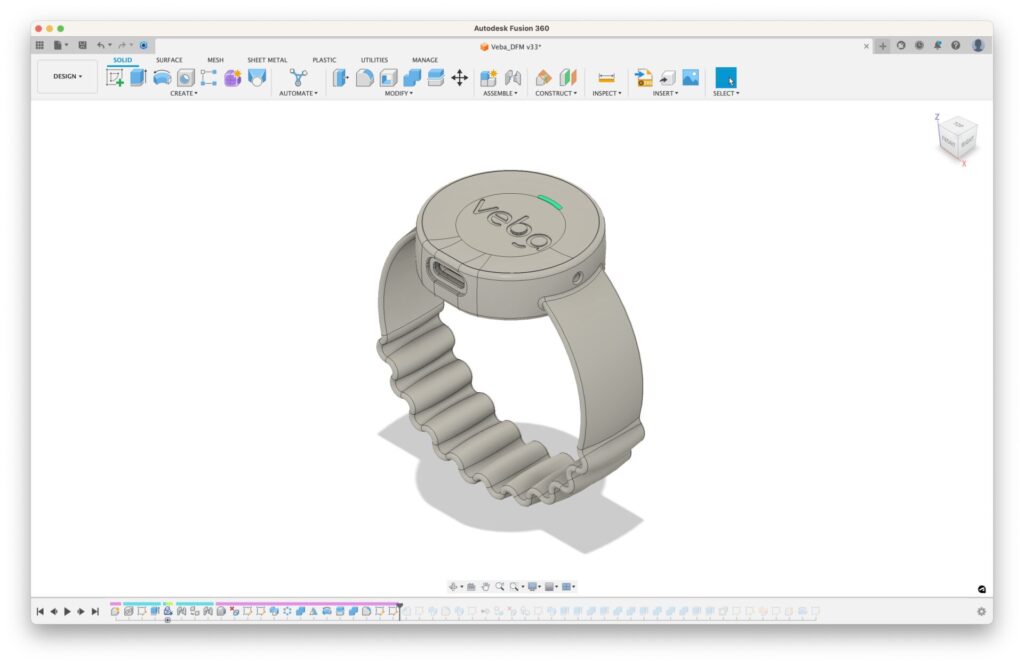The image size is (1024, 665).
Task: Choose the Offset Plane tool
Action: pyautogui.click(x=543, y=78)
